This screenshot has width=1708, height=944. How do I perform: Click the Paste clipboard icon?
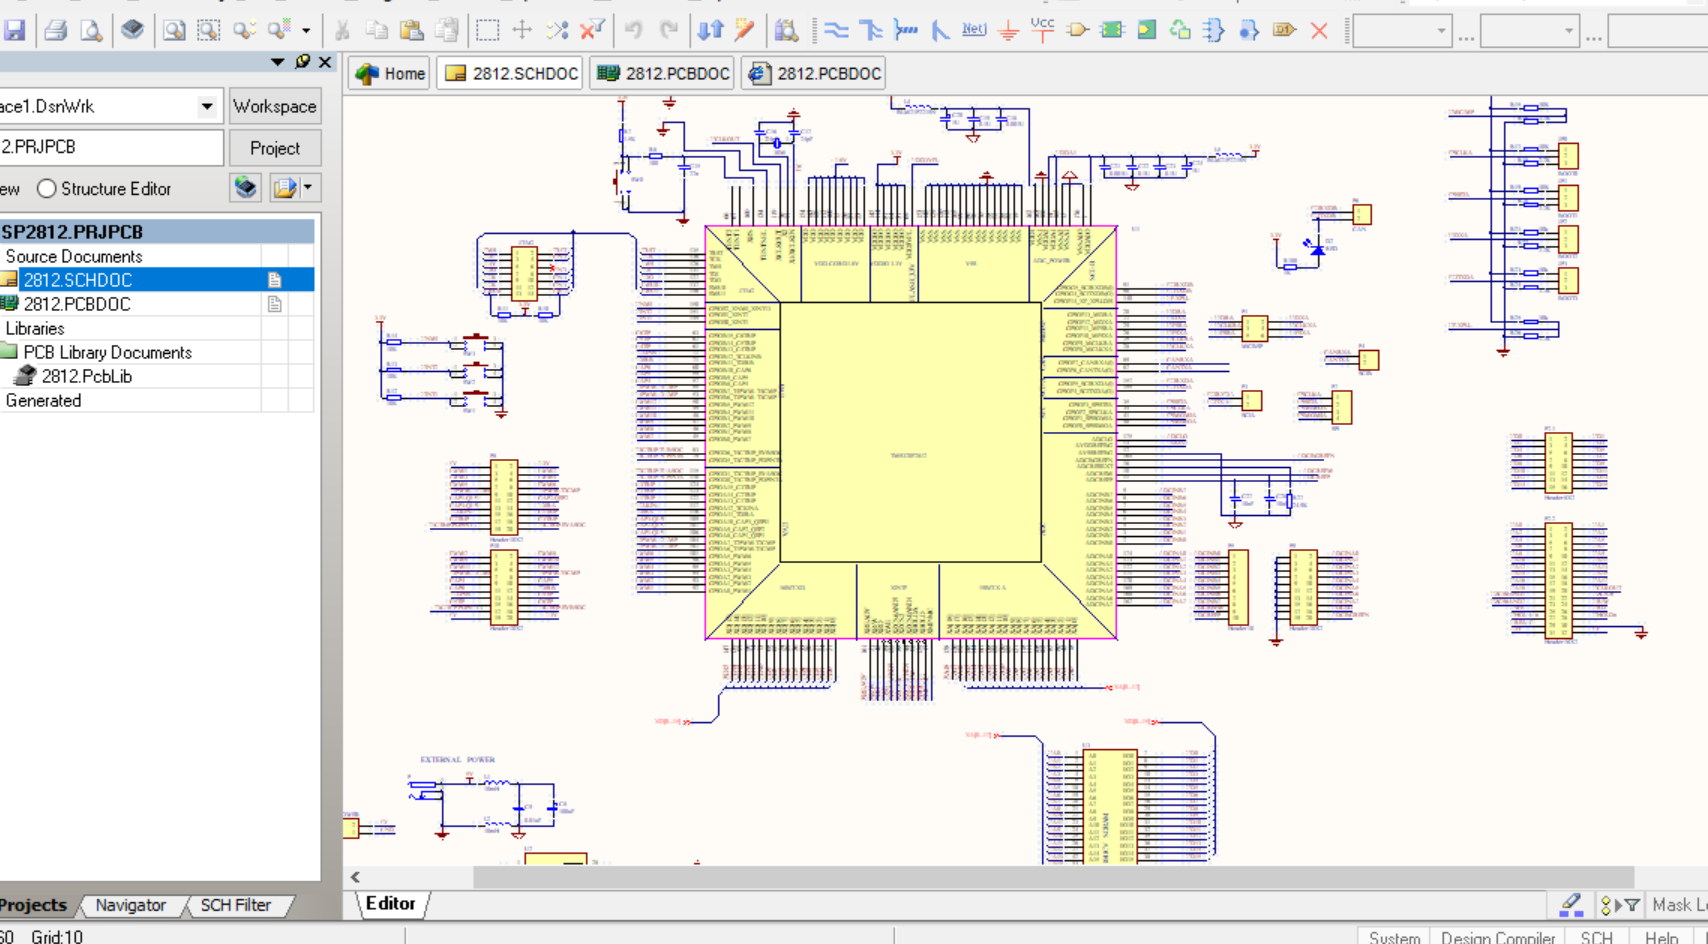click(x=411, y=30)
